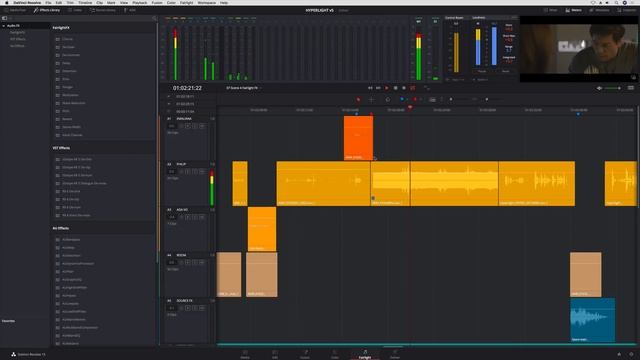This screenshot has width=640, height=360.
Task: Mute track A3 ADA VO
Action: [x=202, y=217]
